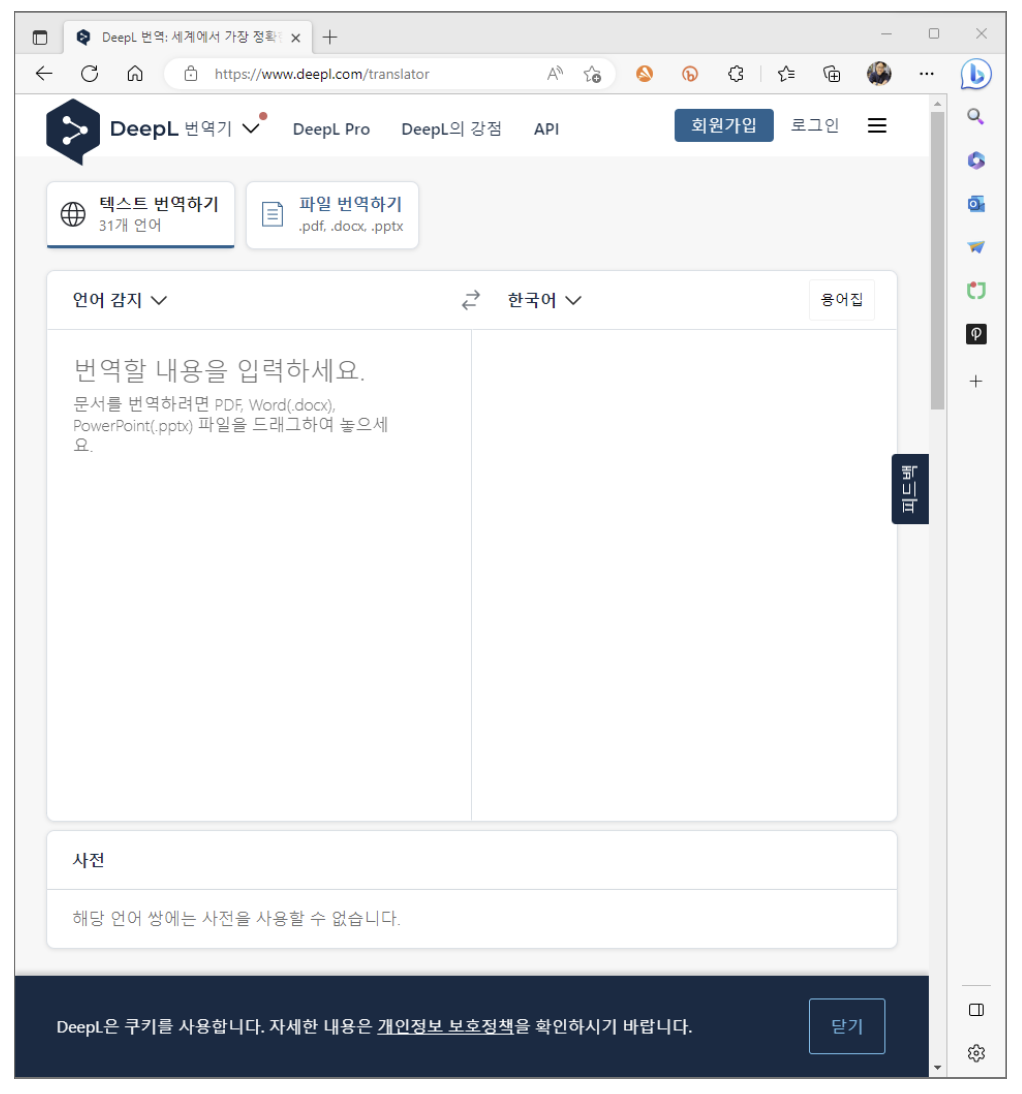
Task: Click the source text input area
Action: 259,574
